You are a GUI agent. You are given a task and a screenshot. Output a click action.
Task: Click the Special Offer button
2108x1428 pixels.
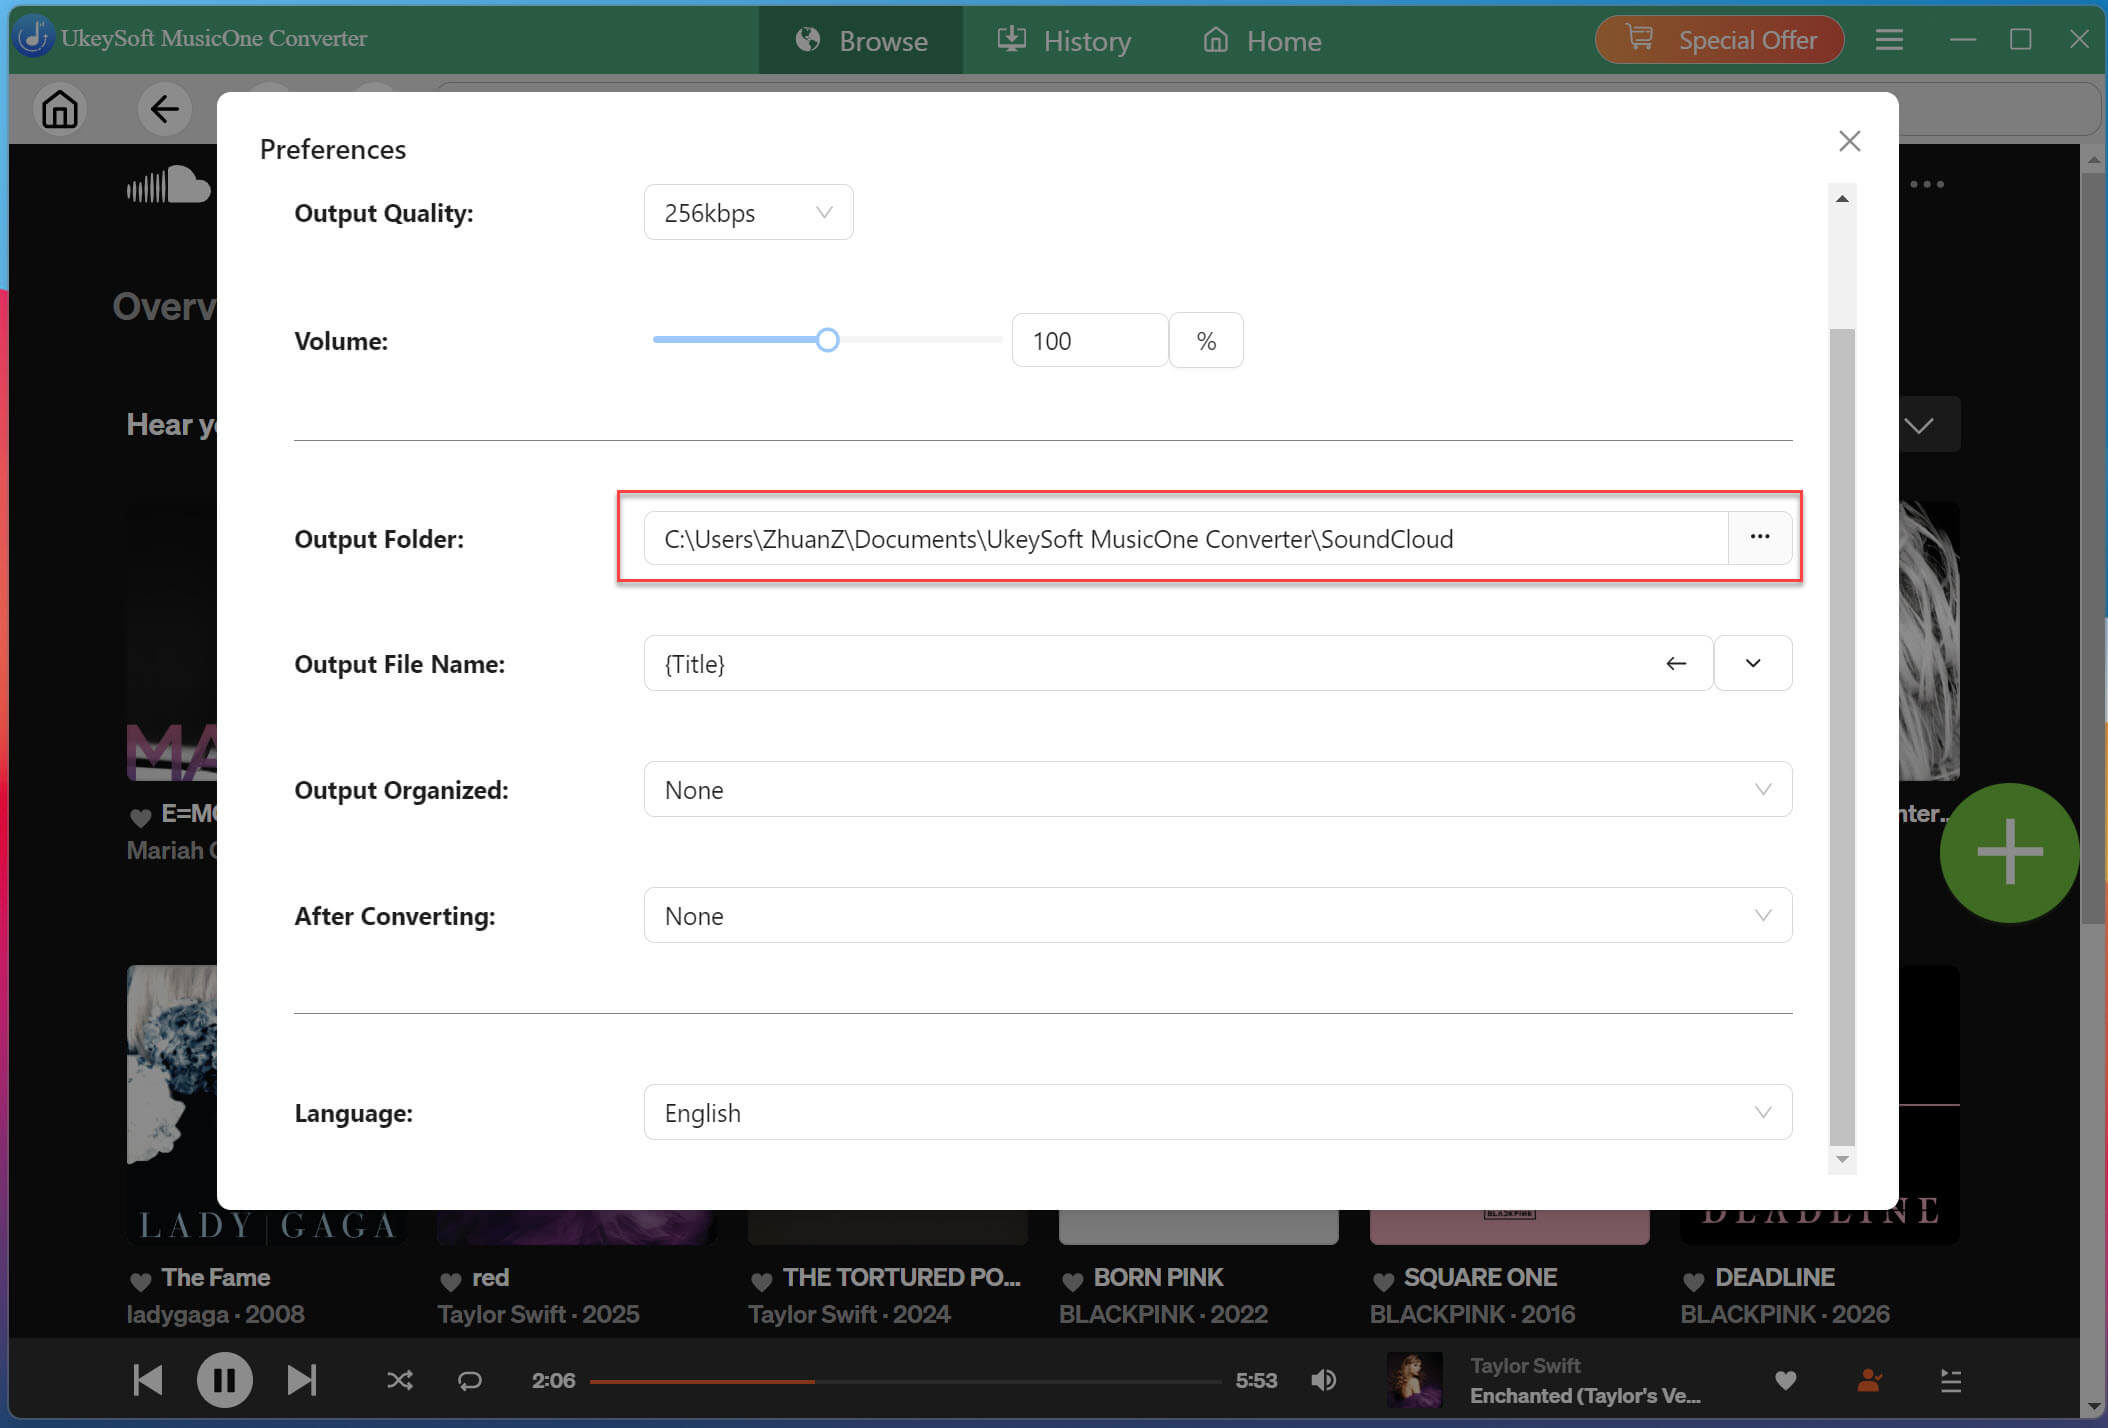[x=1719, y=40]
